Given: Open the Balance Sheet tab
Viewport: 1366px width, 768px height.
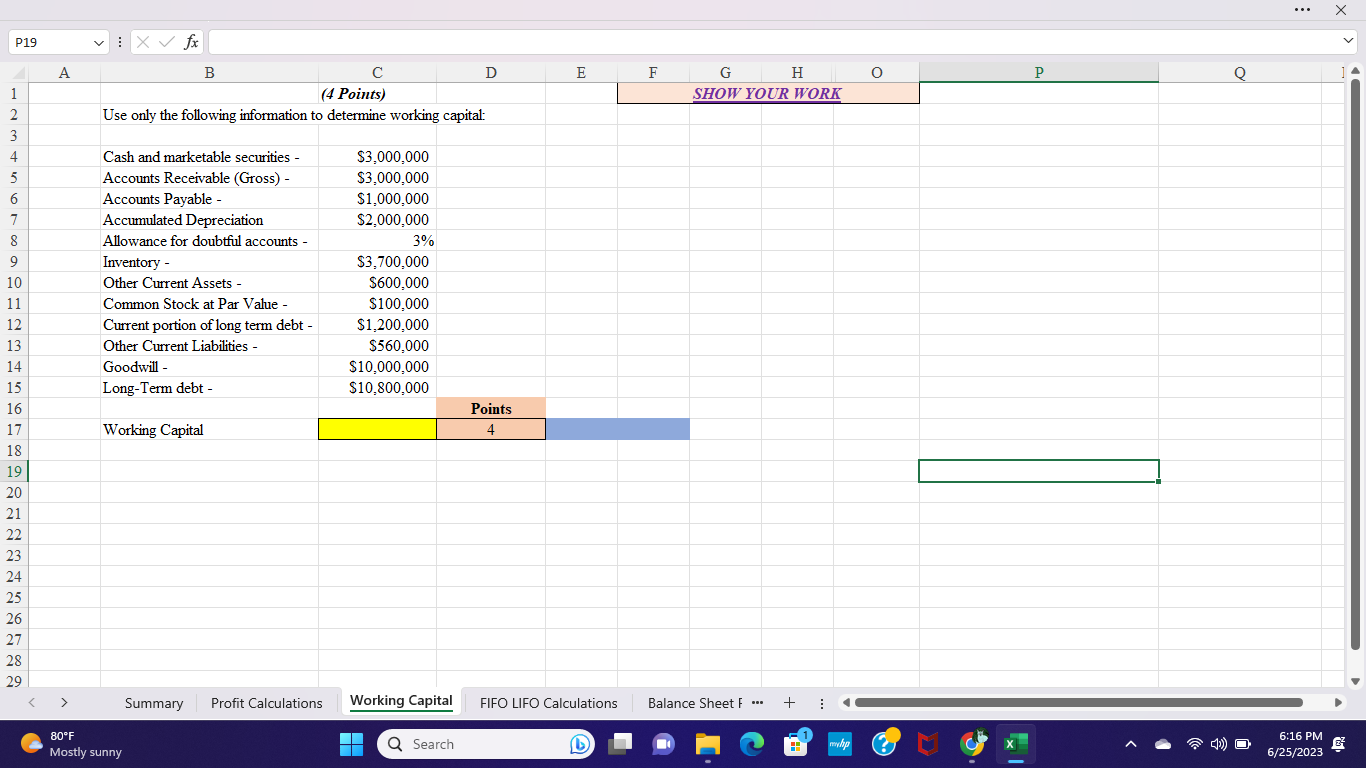Looking at the screenshot, I should pyautogui.click(x=695, y=703).
